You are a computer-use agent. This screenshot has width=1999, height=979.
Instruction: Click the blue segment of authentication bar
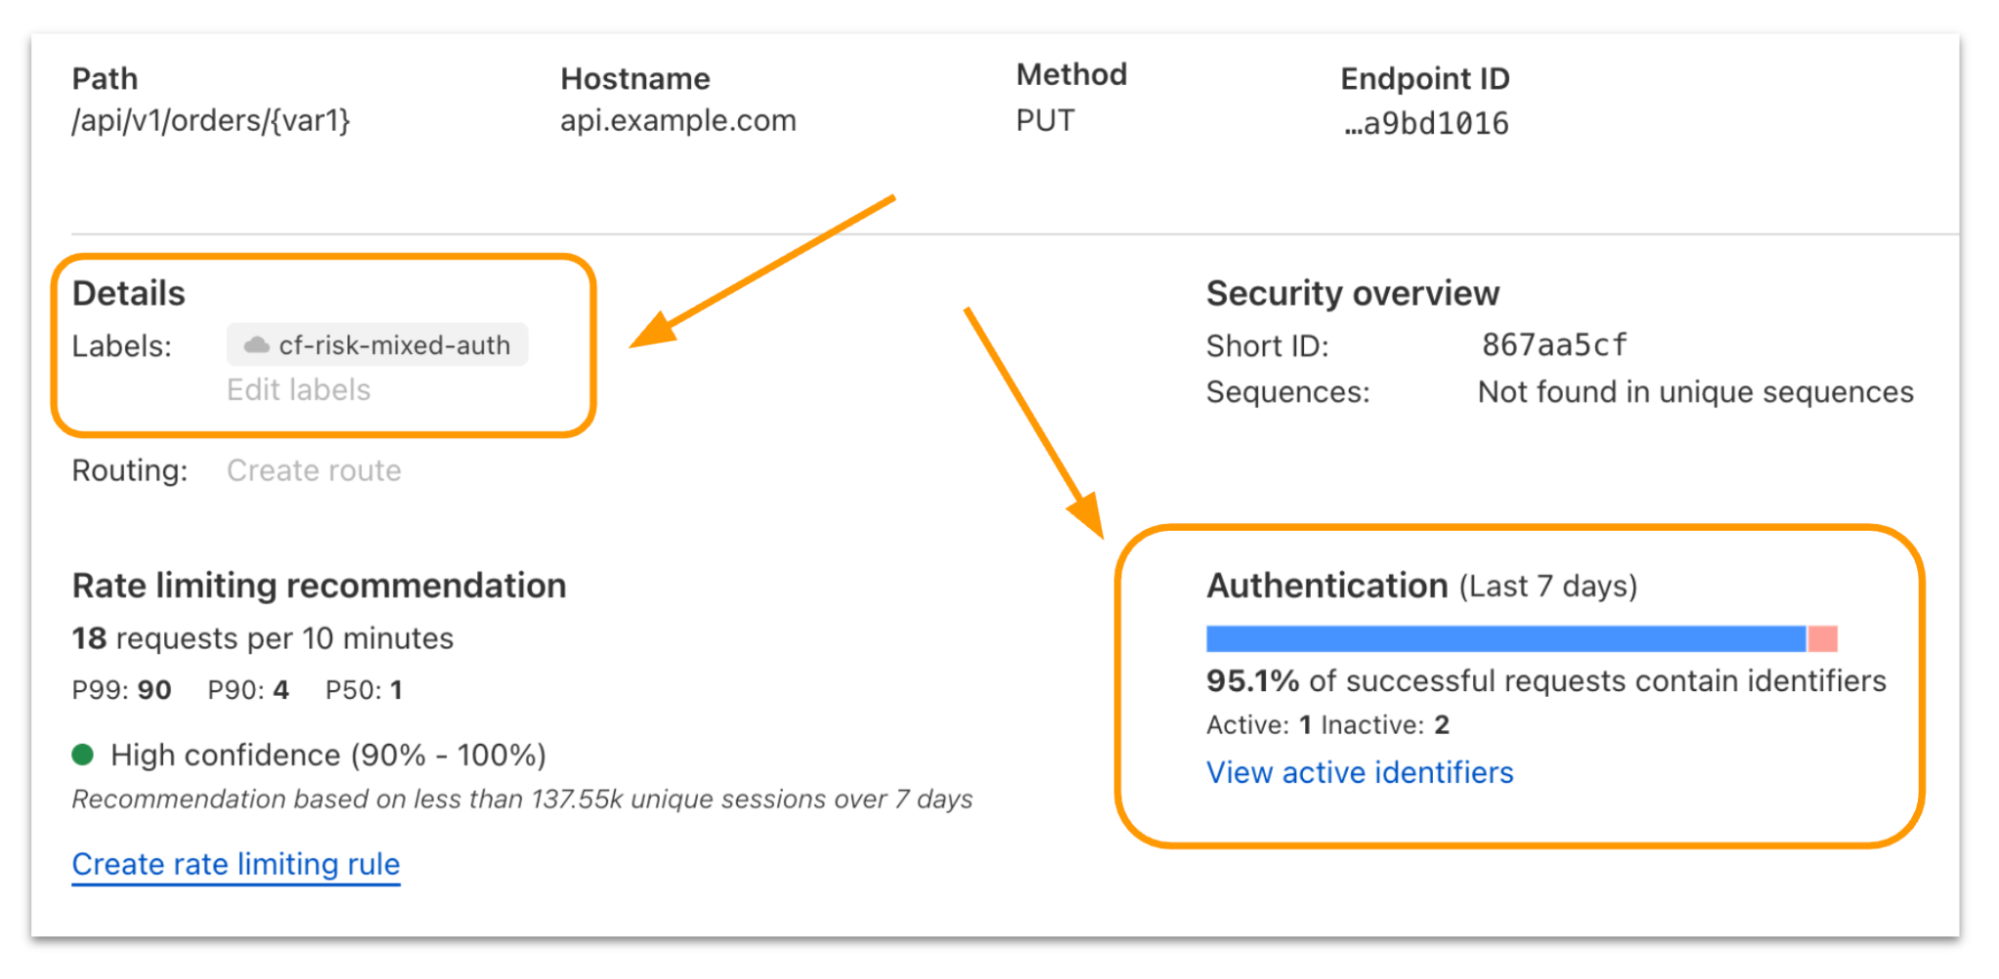click(x=1505, y=639)
